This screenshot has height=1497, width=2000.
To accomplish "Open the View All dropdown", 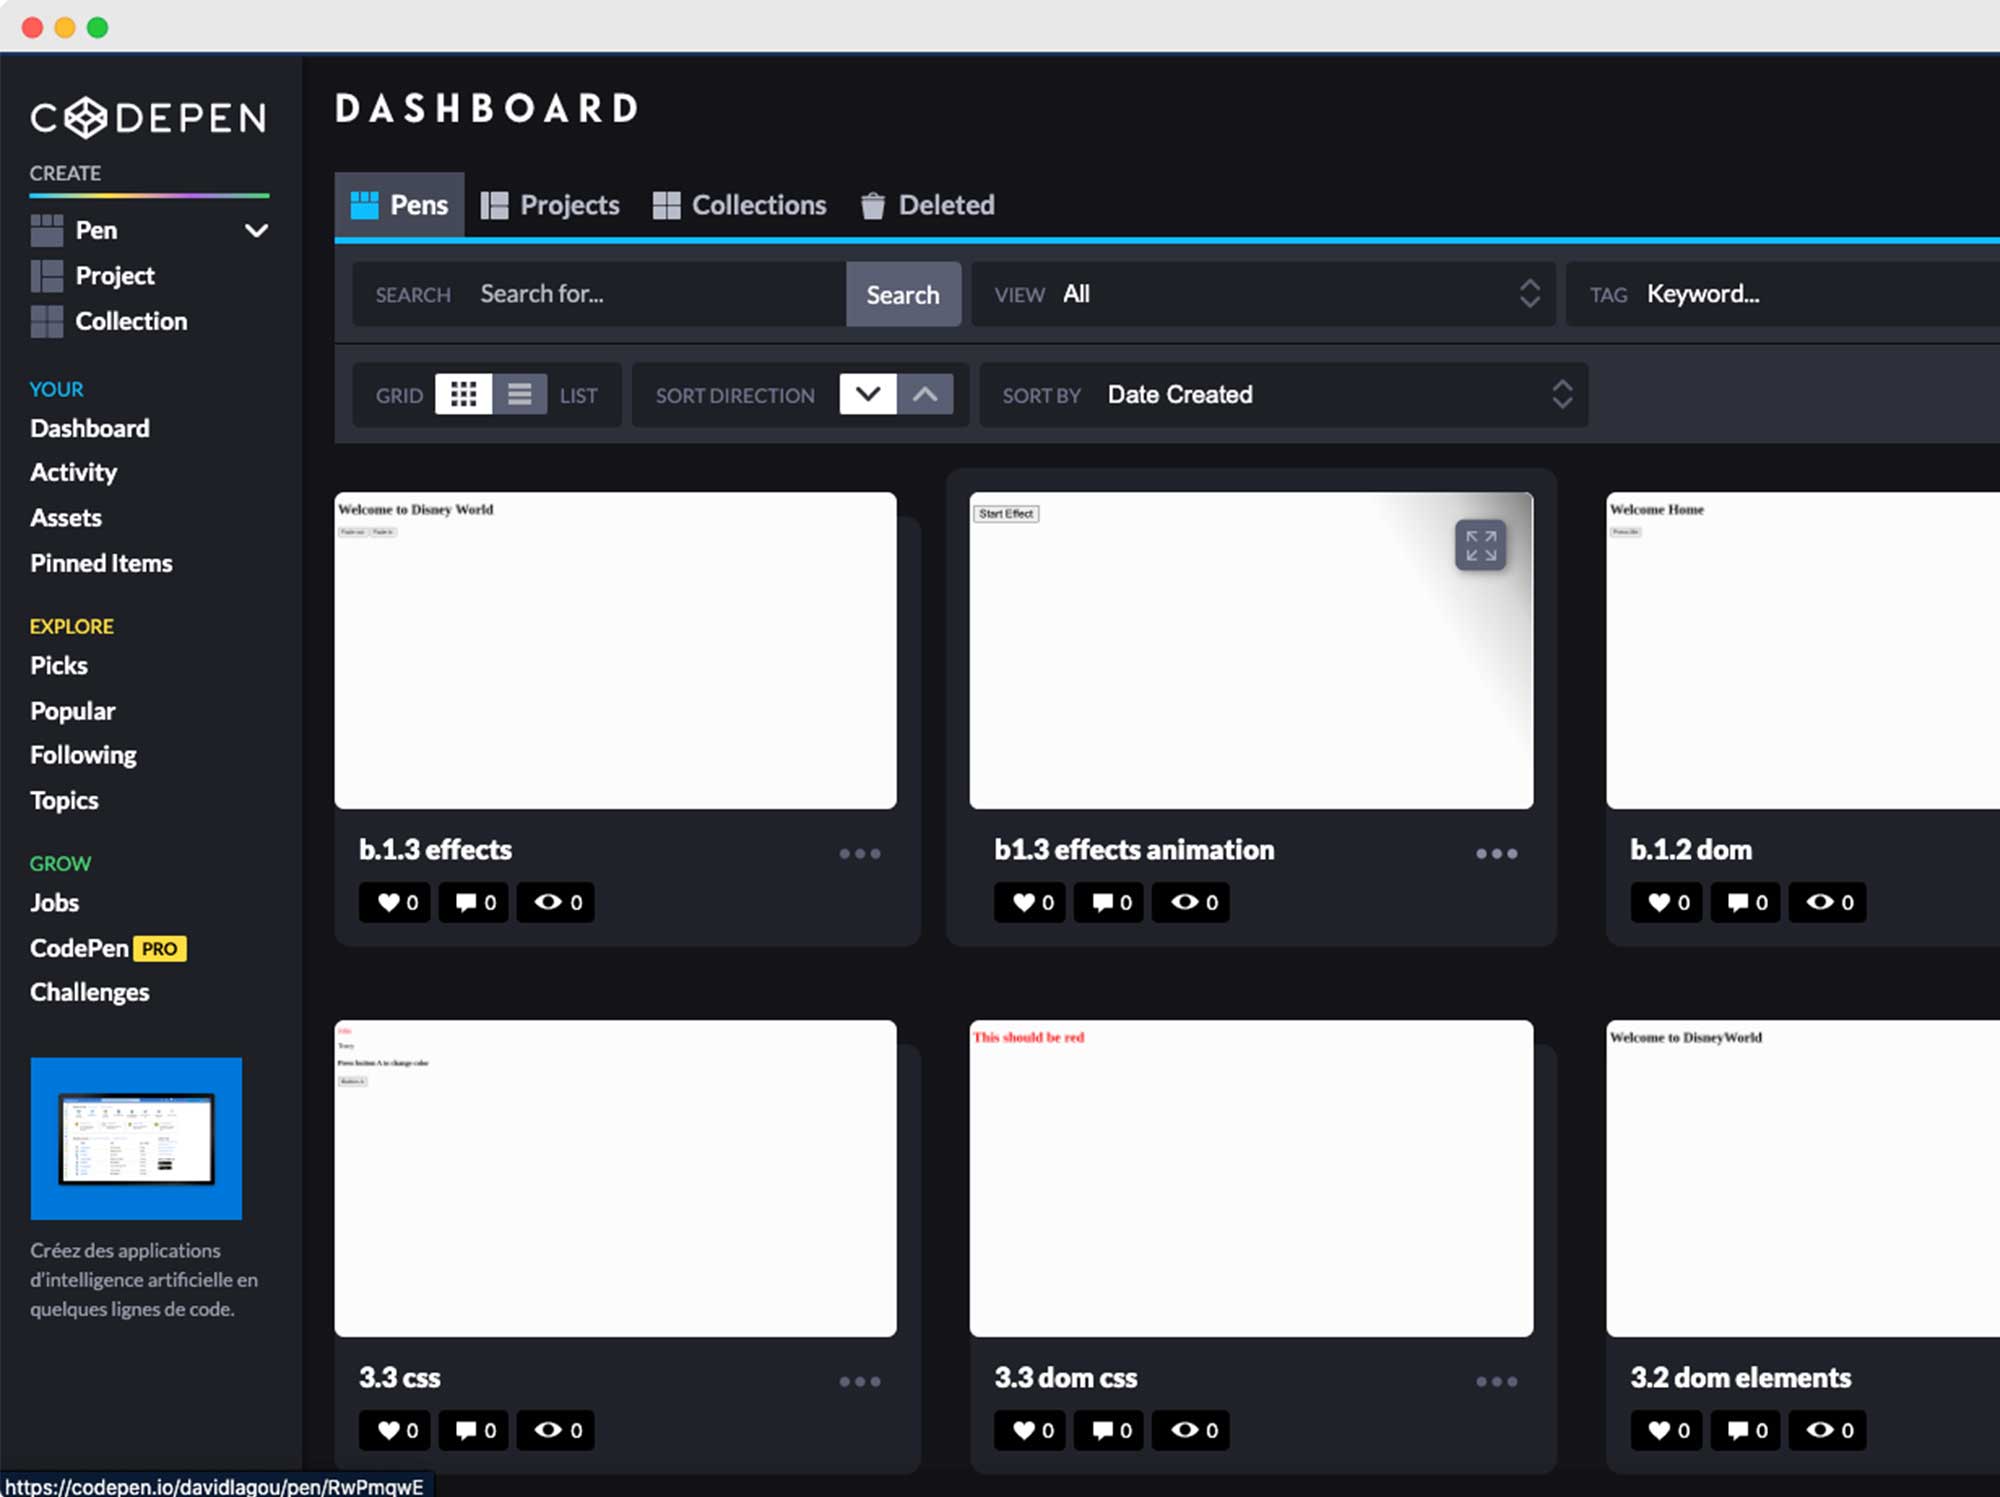I will coord(1262,294).
